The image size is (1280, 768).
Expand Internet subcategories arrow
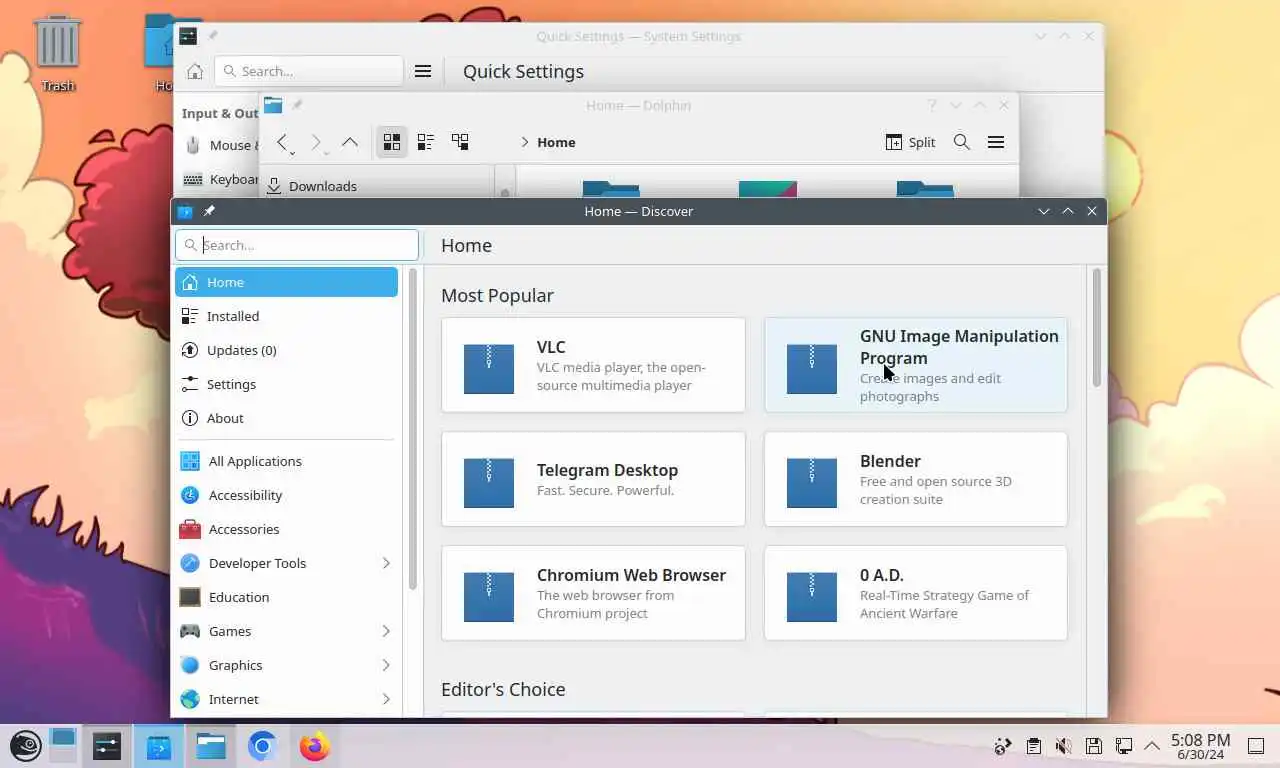click(x=386, y=699)
